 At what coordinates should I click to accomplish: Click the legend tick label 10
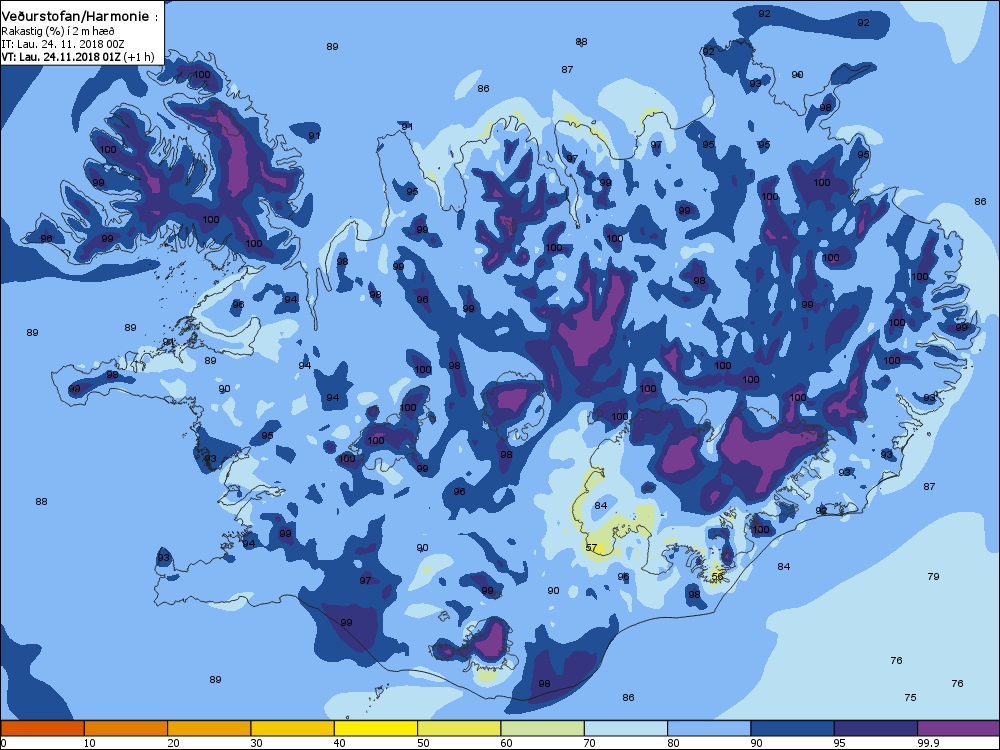89,743
